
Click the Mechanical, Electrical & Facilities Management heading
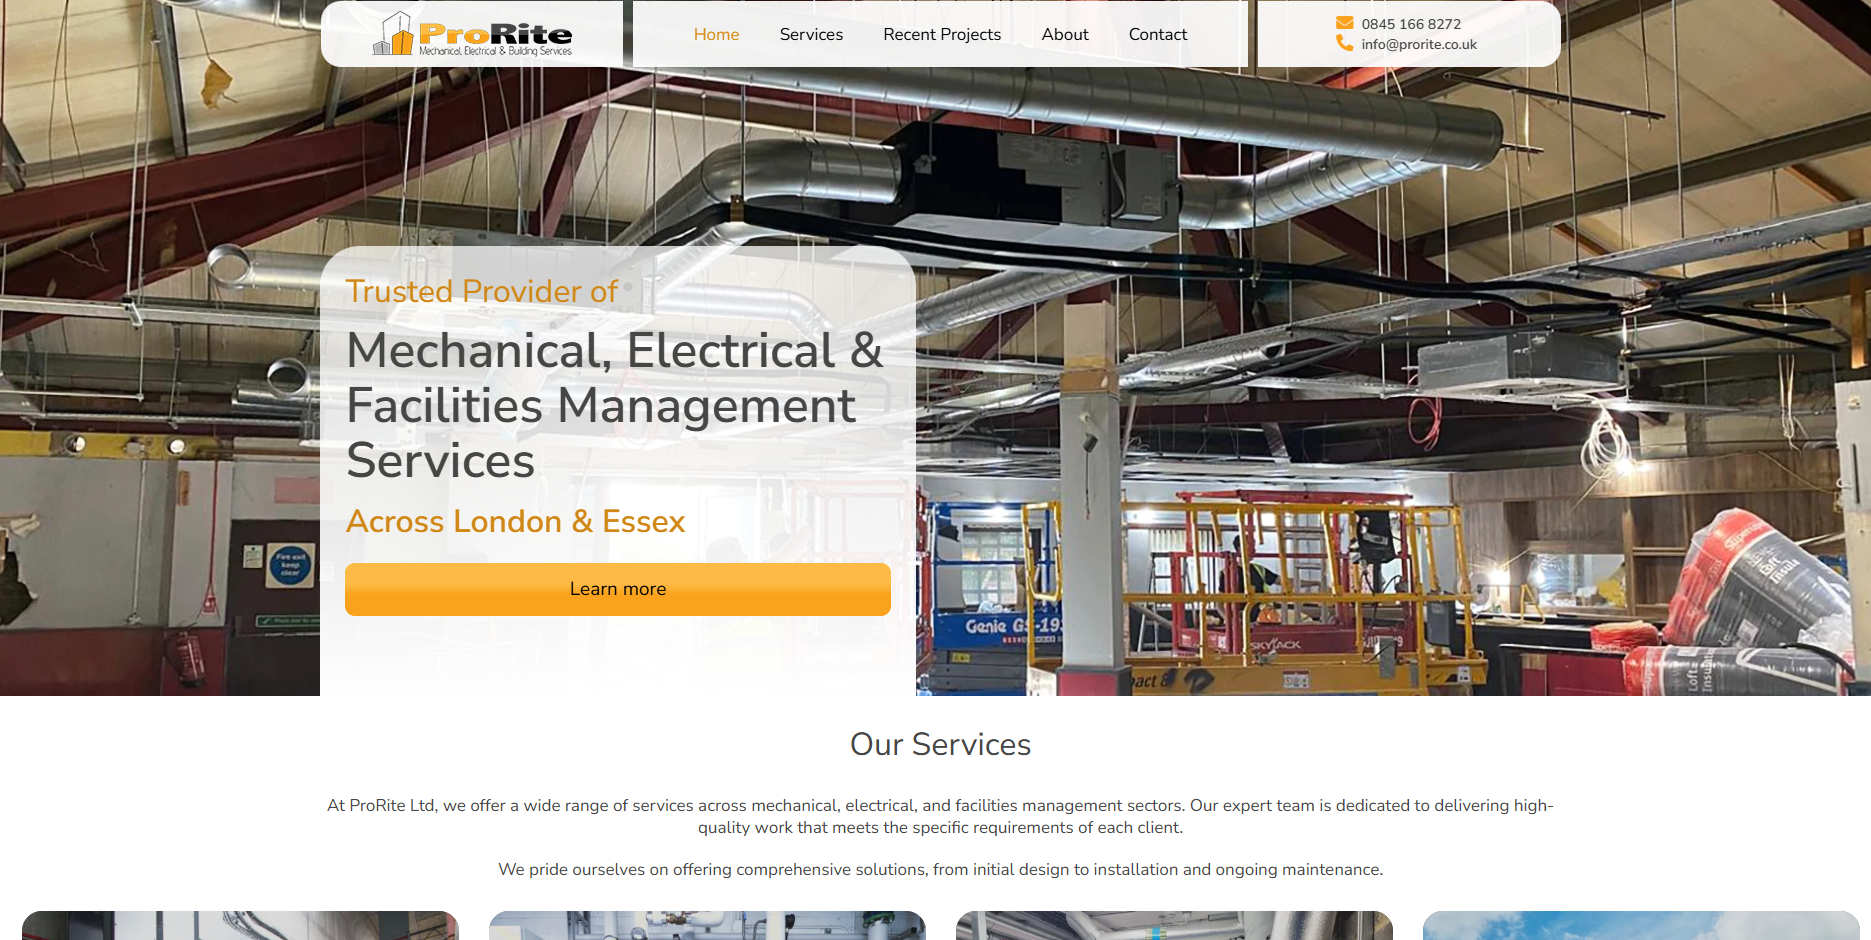click(x=614, y=405)
